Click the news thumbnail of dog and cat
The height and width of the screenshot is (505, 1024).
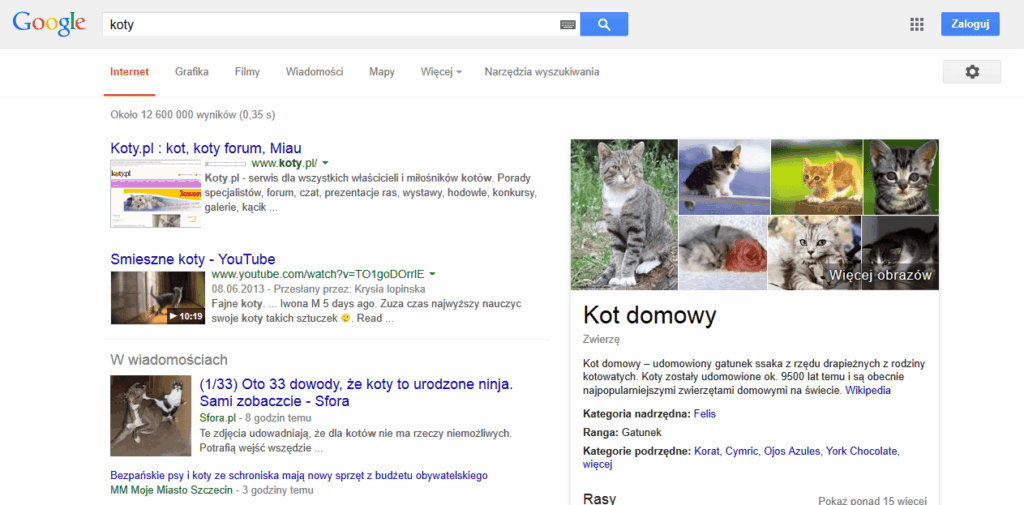tap(151, 415)
